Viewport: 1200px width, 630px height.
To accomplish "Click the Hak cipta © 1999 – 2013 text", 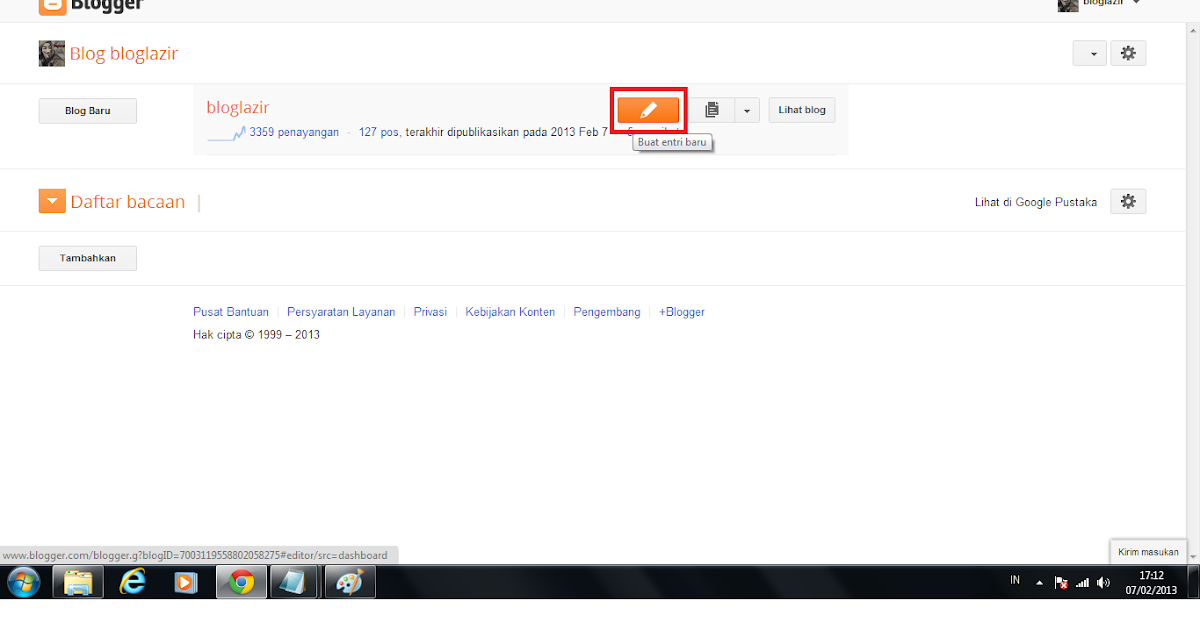I will pos(256,335).
